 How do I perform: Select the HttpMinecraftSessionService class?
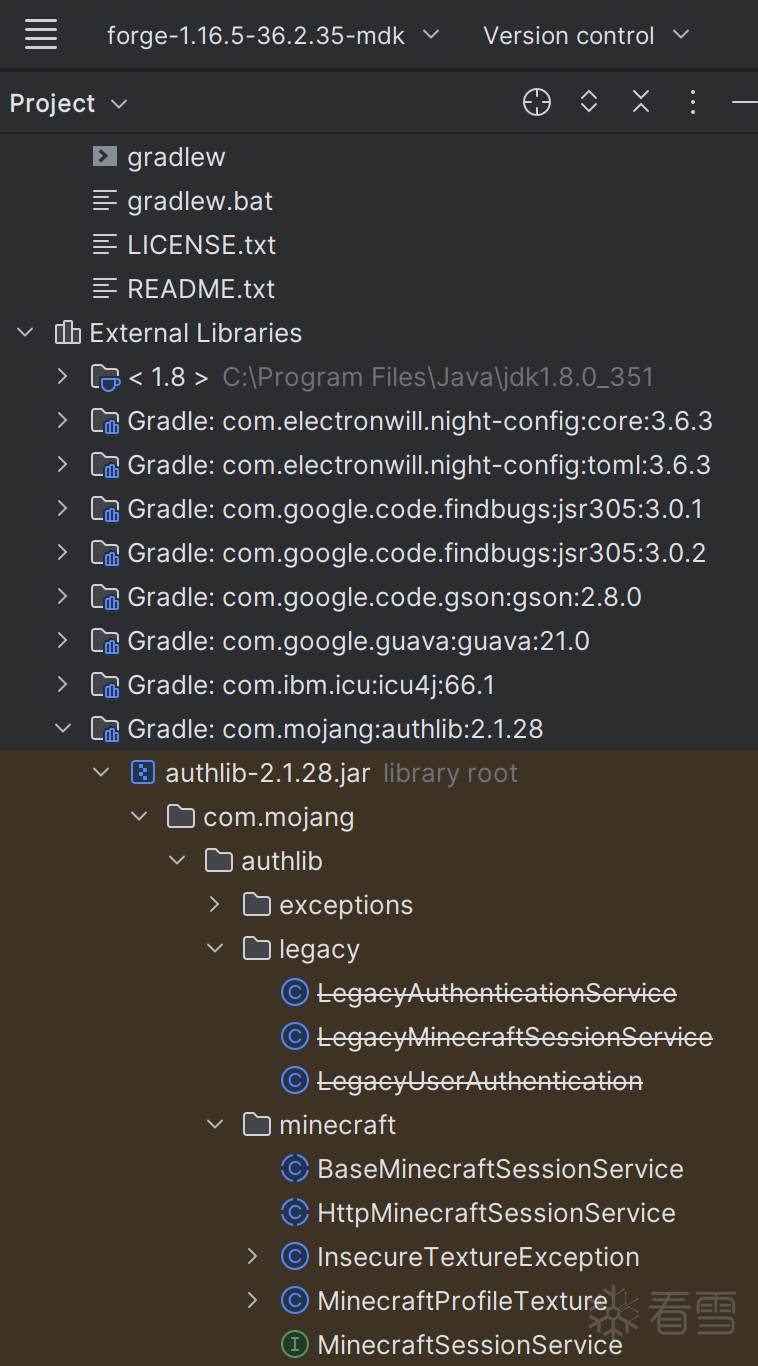pyautogui.click(x=496, y=1213)
